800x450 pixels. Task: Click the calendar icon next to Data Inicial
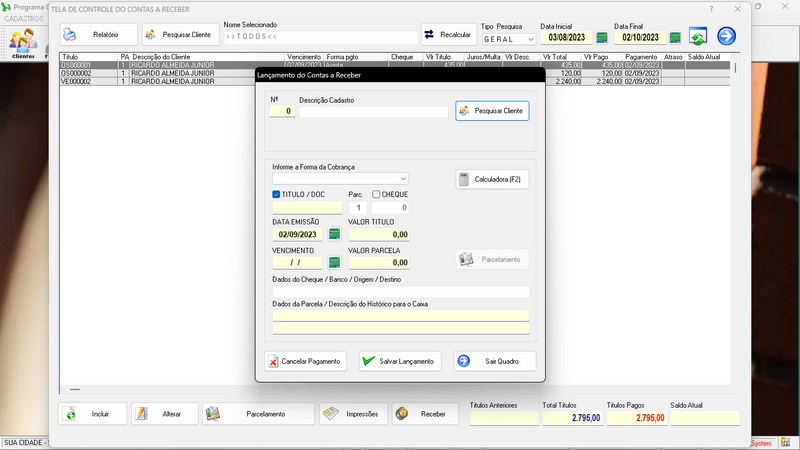602,38
